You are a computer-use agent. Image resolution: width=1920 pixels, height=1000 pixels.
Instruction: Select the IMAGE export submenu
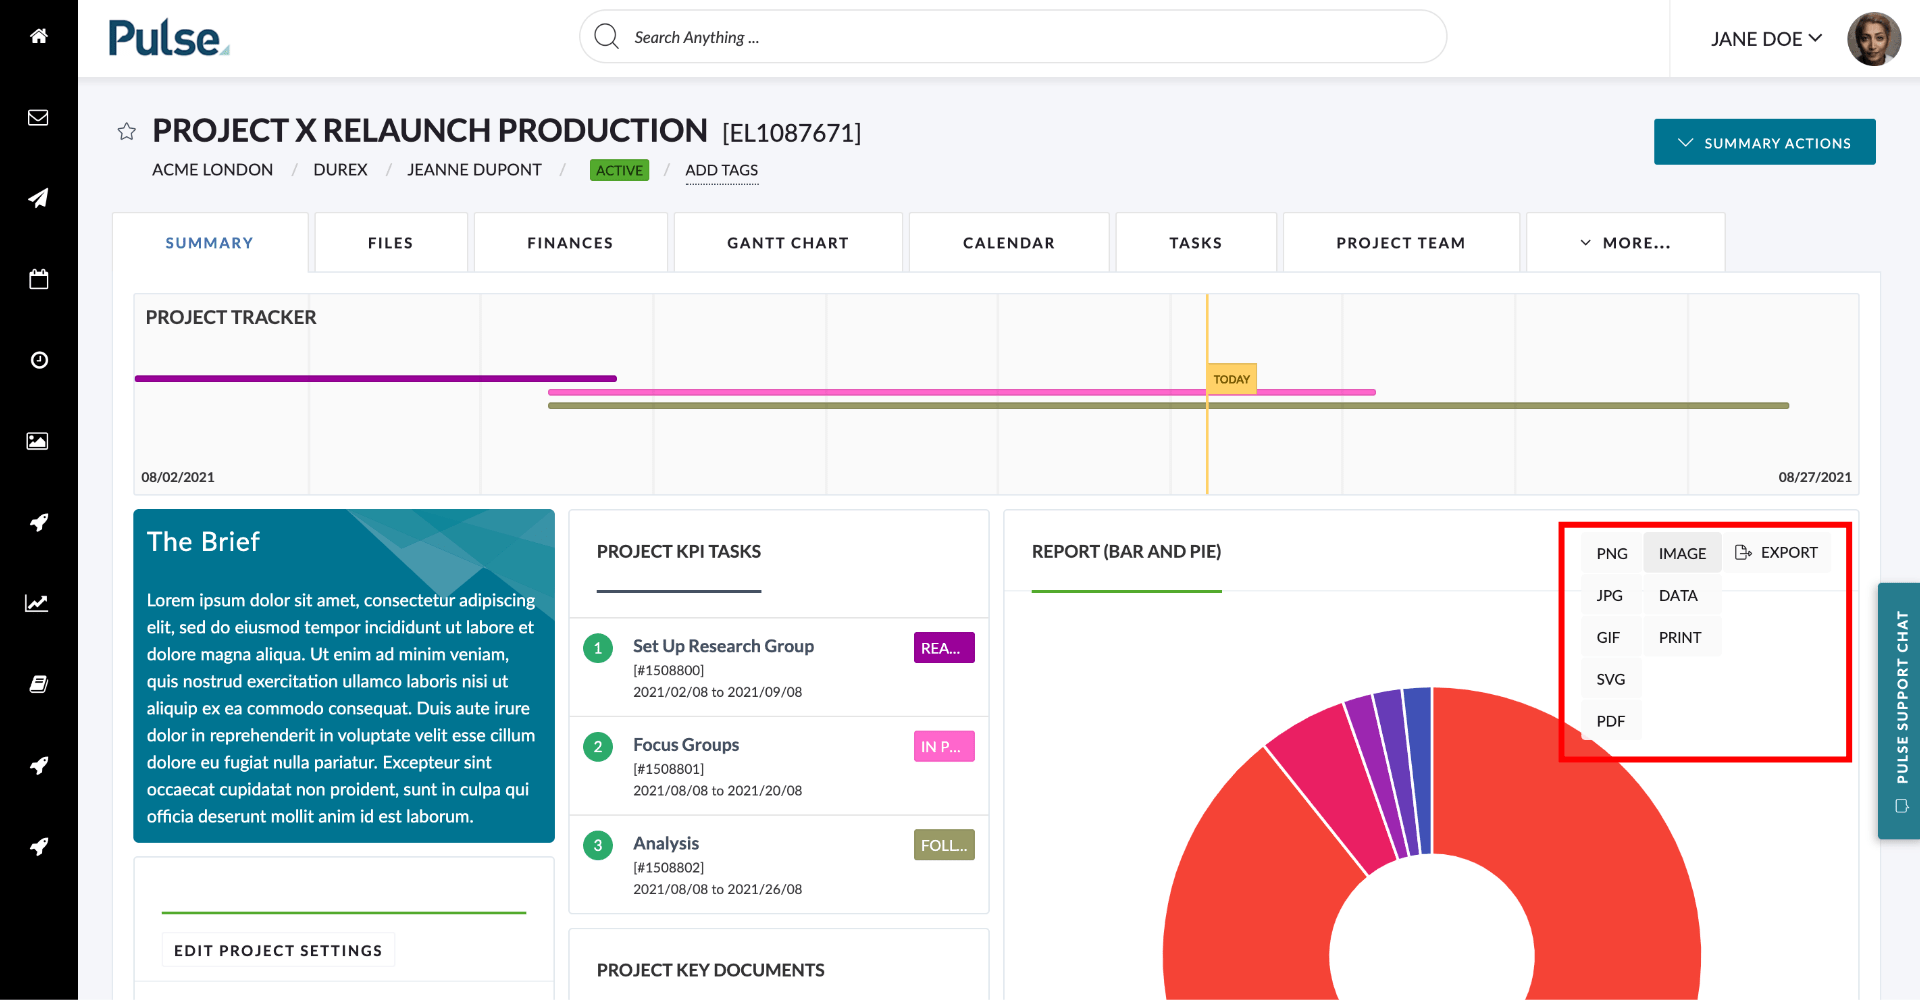point(1682,553)
